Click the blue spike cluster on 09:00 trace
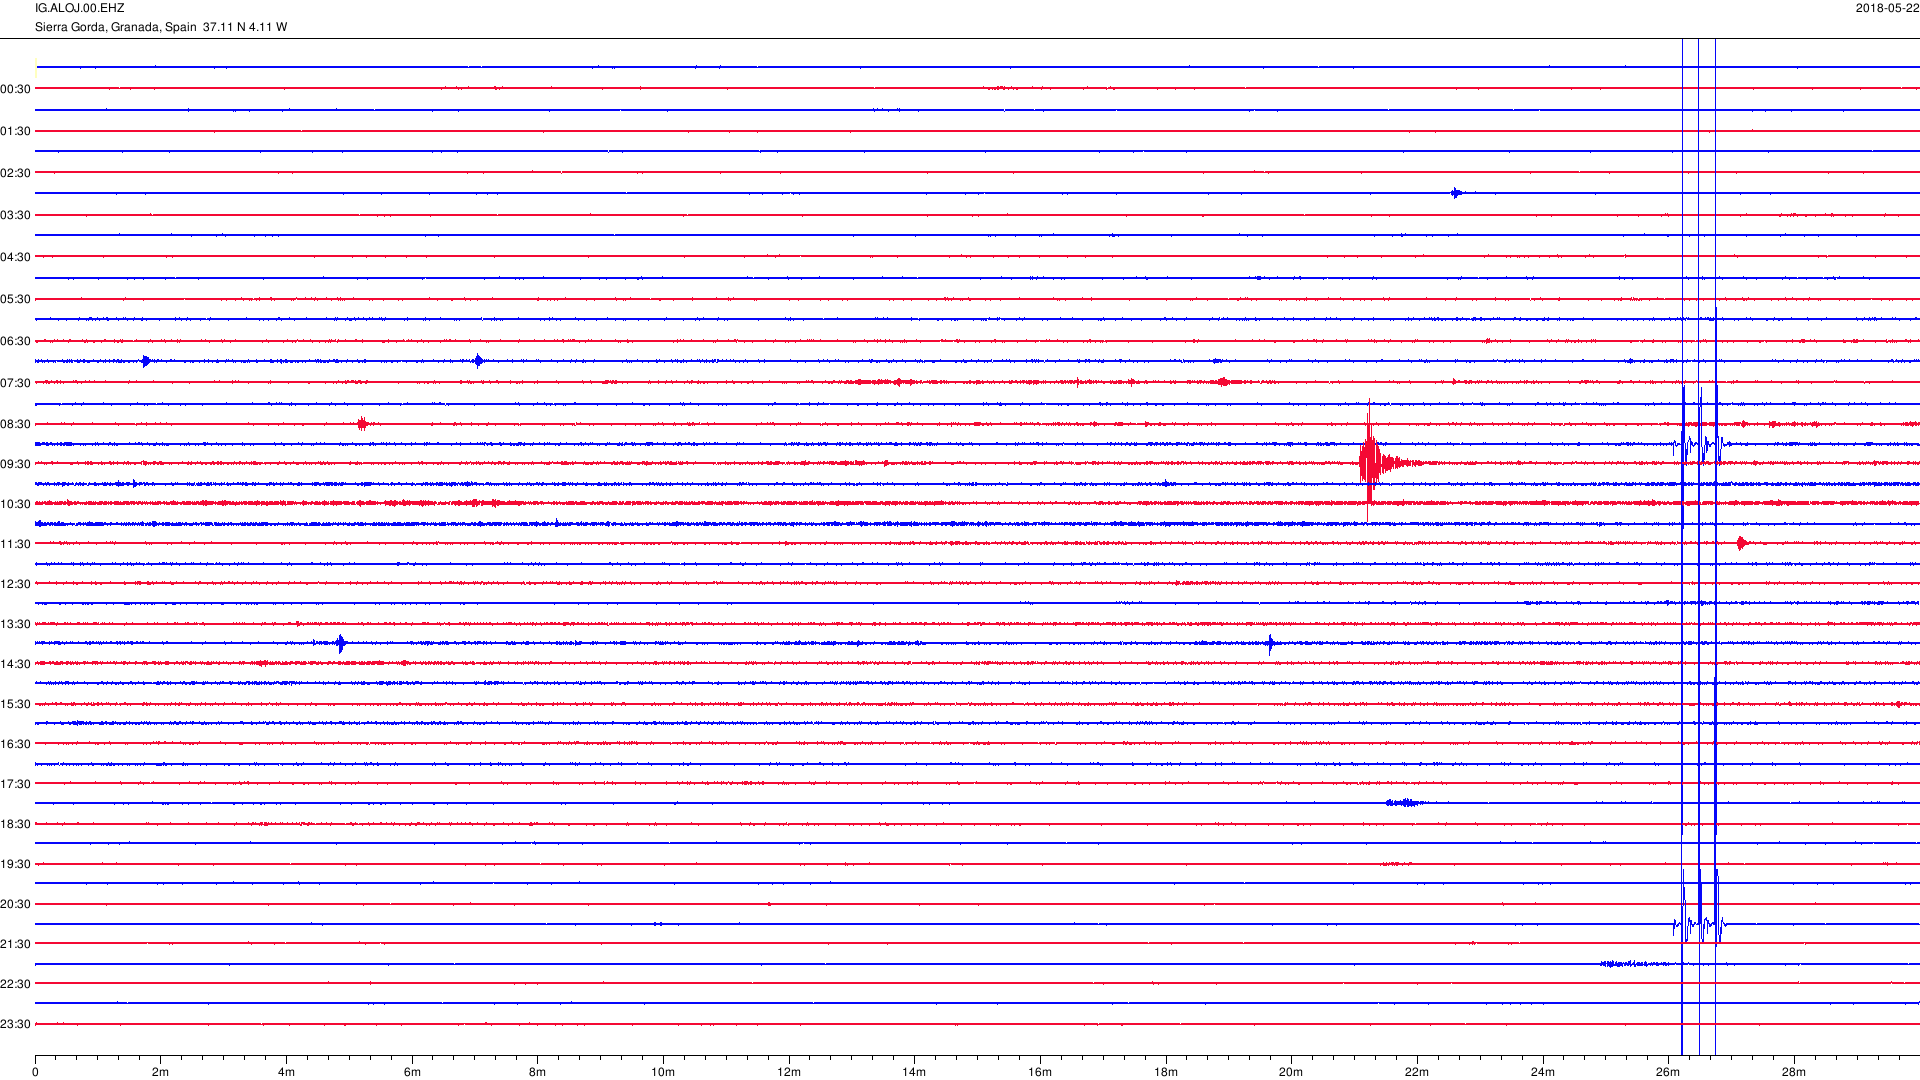This screenshot has width=1920, height=1080. coord(1700,444)
